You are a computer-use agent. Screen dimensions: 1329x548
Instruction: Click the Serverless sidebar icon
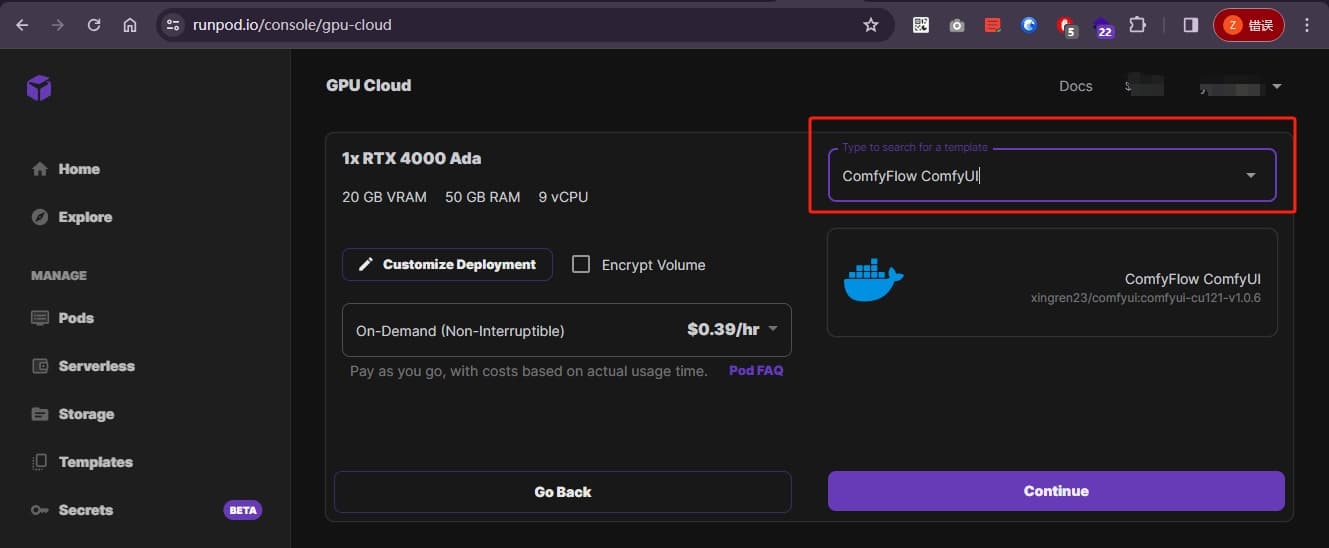point(40,366)
